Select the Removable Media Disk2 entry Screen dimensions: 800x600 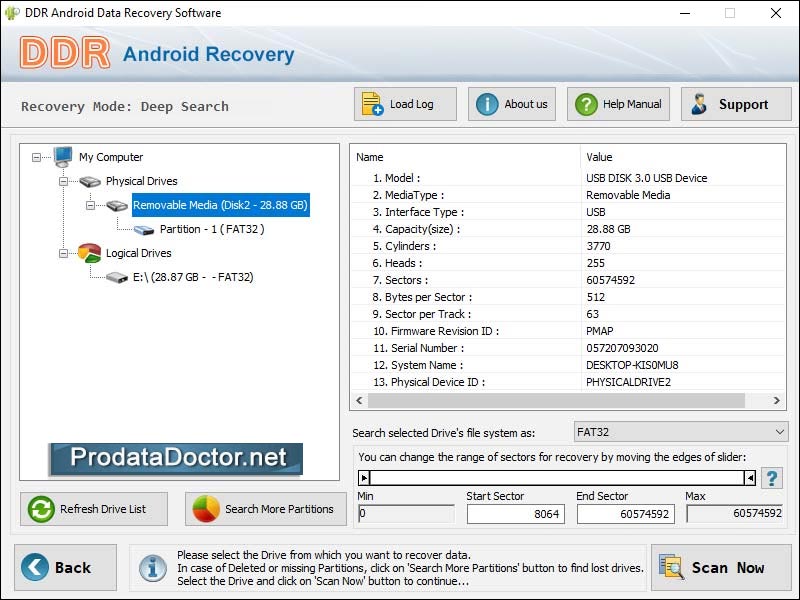tap(218, 205)
